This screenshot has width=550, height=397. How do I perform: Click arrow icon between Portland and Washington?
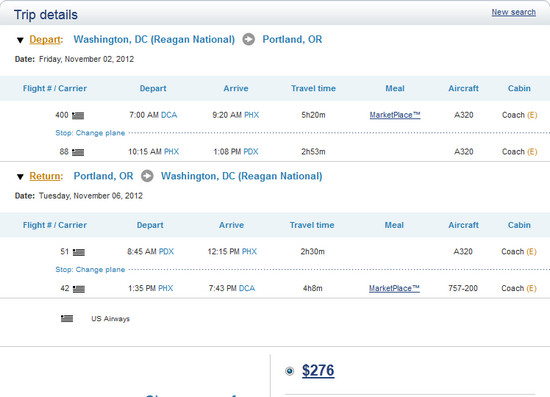coord(147,176)
